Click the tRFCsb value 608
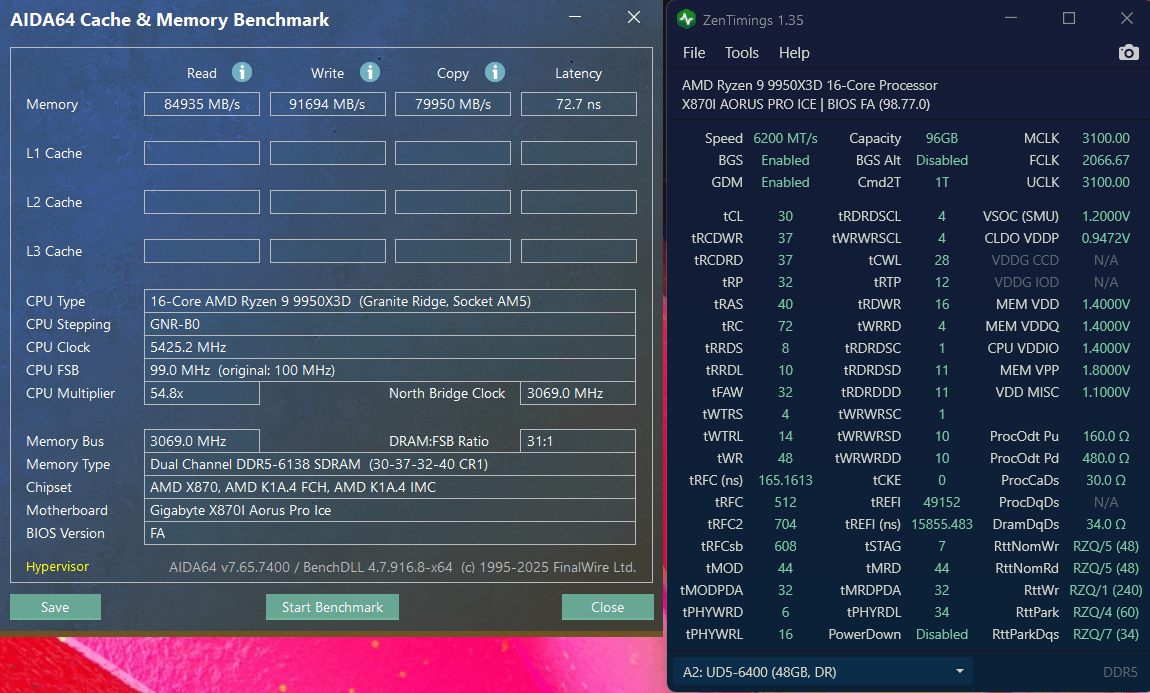This screenshot has width=1150, height=693. [x=785, y=546]
